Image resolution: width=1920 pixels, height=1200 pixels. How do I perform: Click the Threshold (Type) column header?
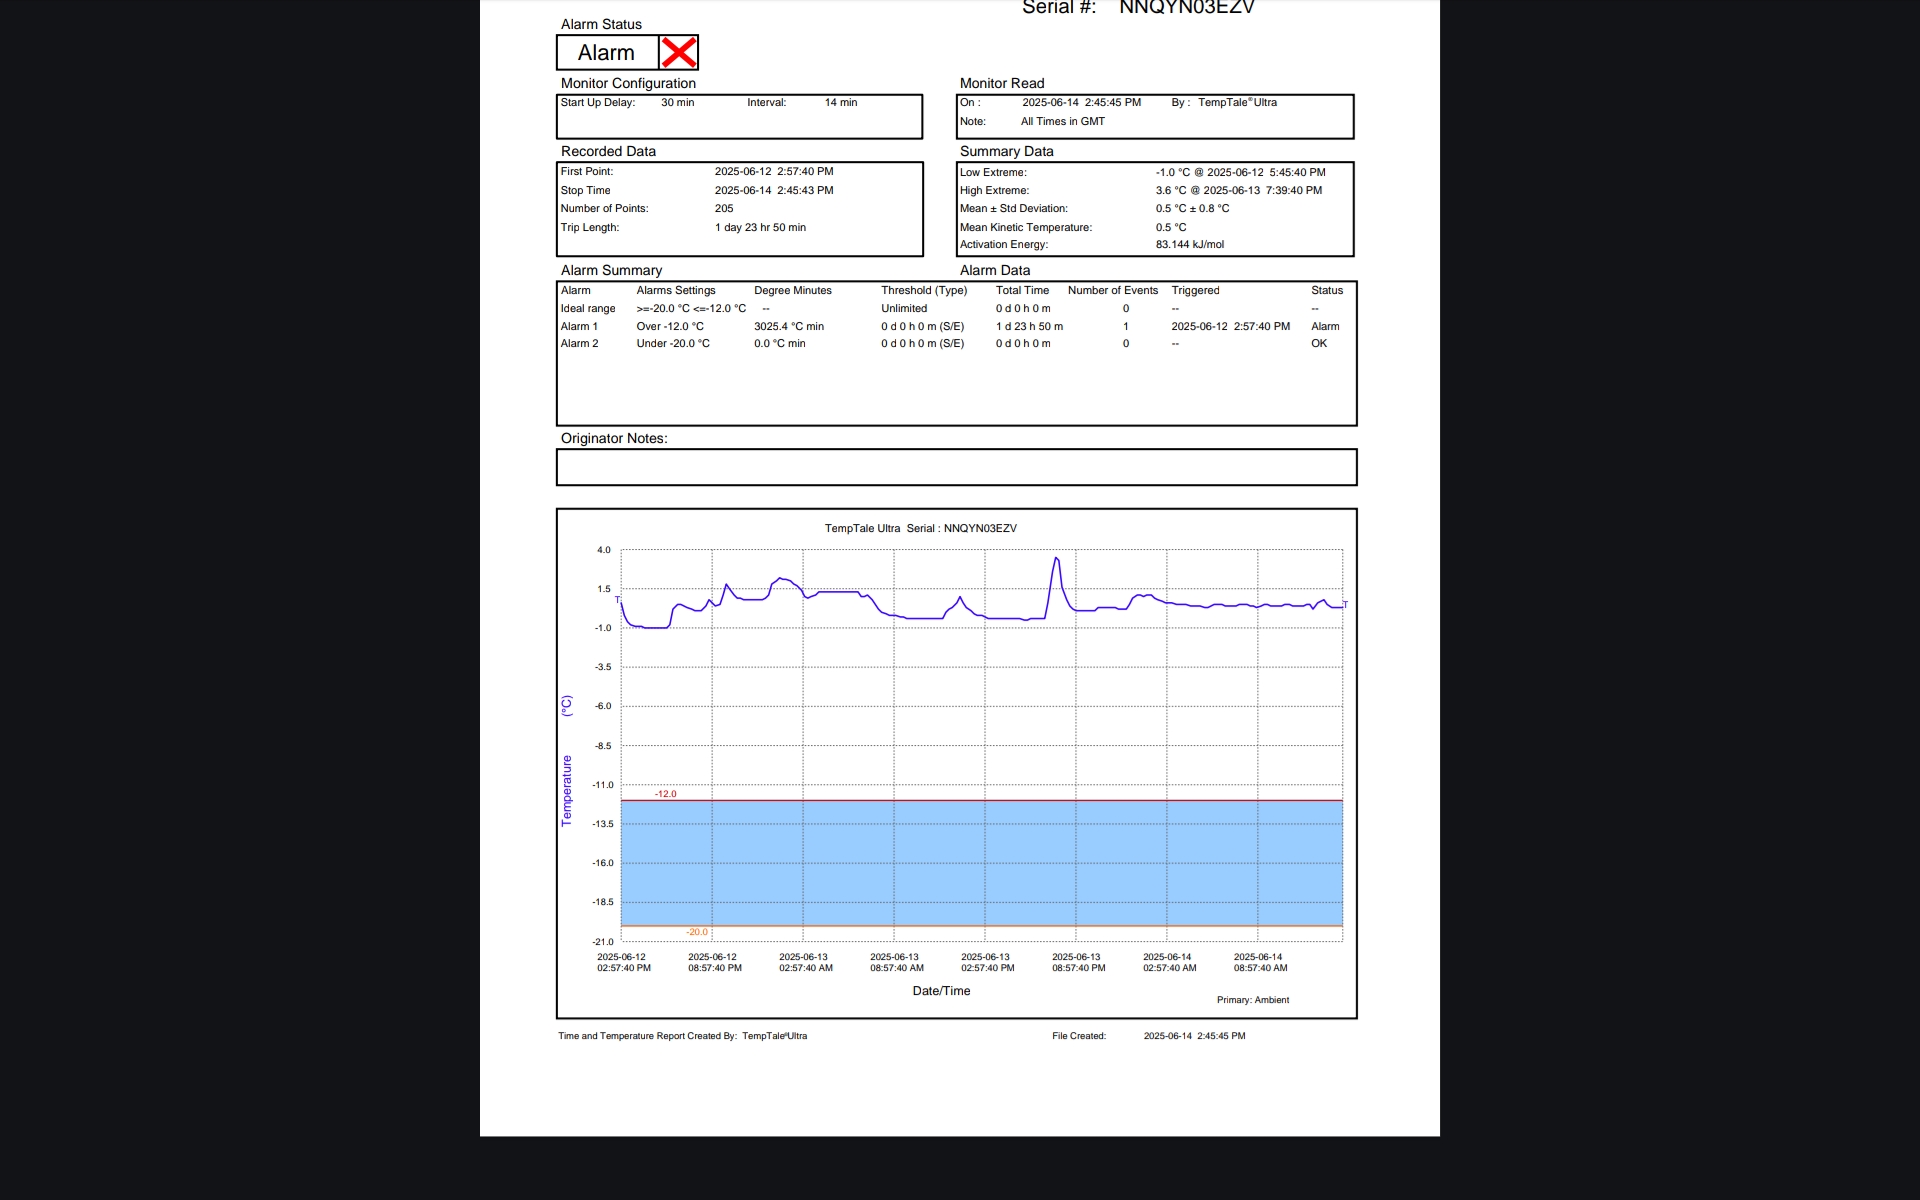tap(924, 291)
